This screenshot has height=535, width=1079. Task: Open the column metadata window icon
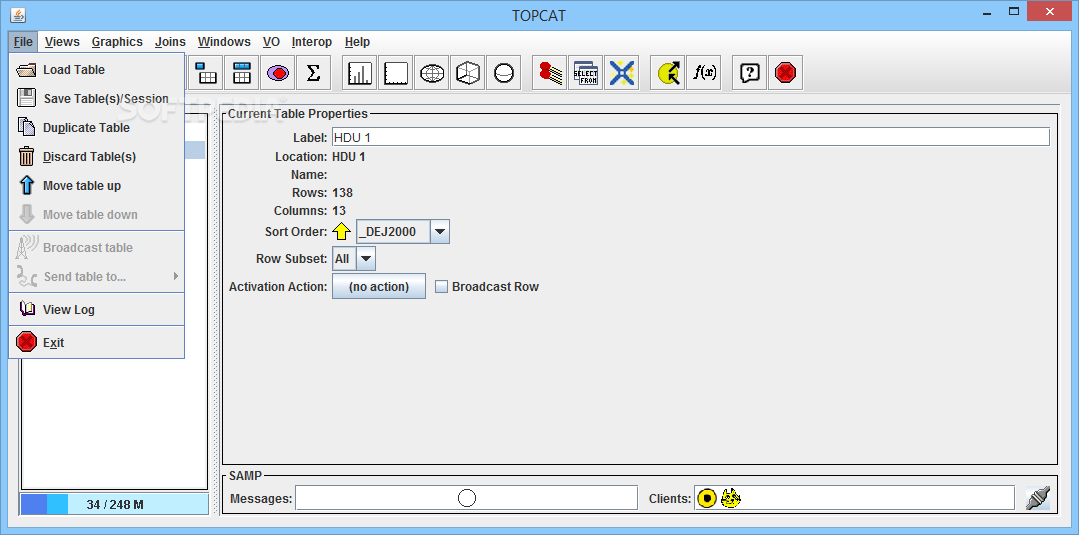pos(242,72)
